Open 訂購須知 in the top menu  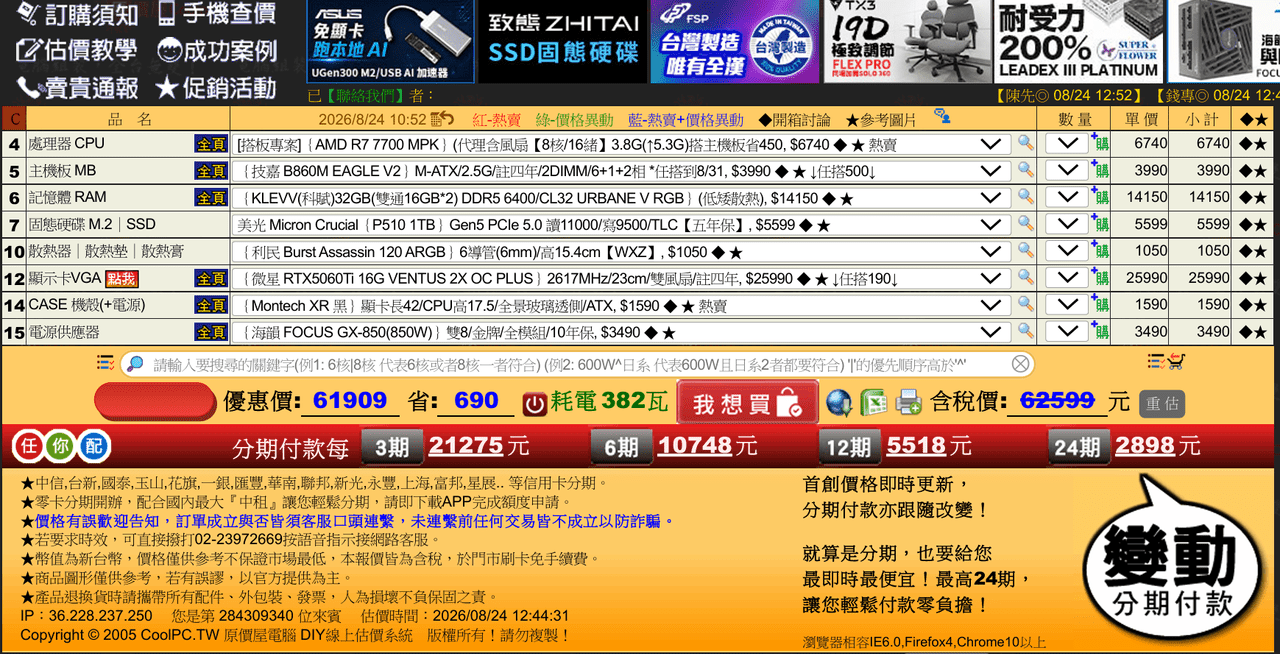78,14
